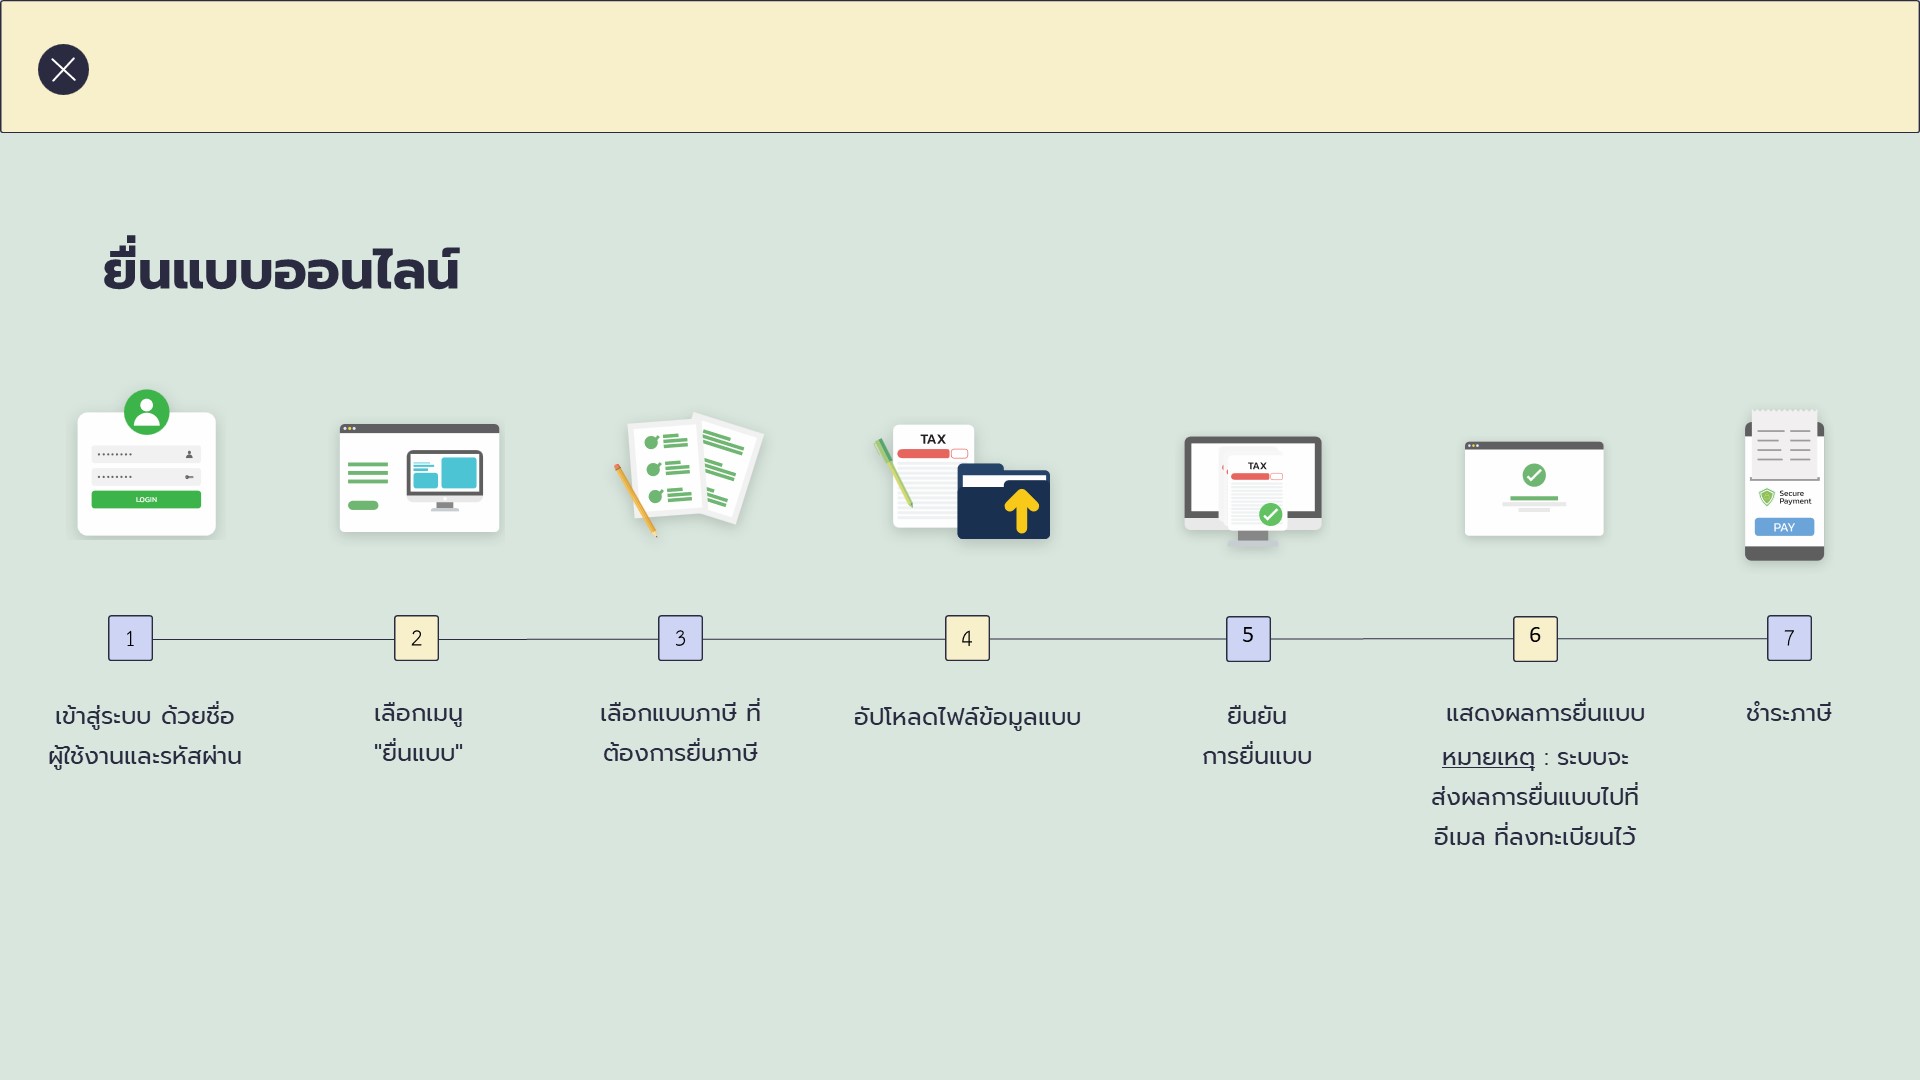Select step marker 7 on timeline
The height and width of the screenshot is (1080, 1920).
[1789, 638]
